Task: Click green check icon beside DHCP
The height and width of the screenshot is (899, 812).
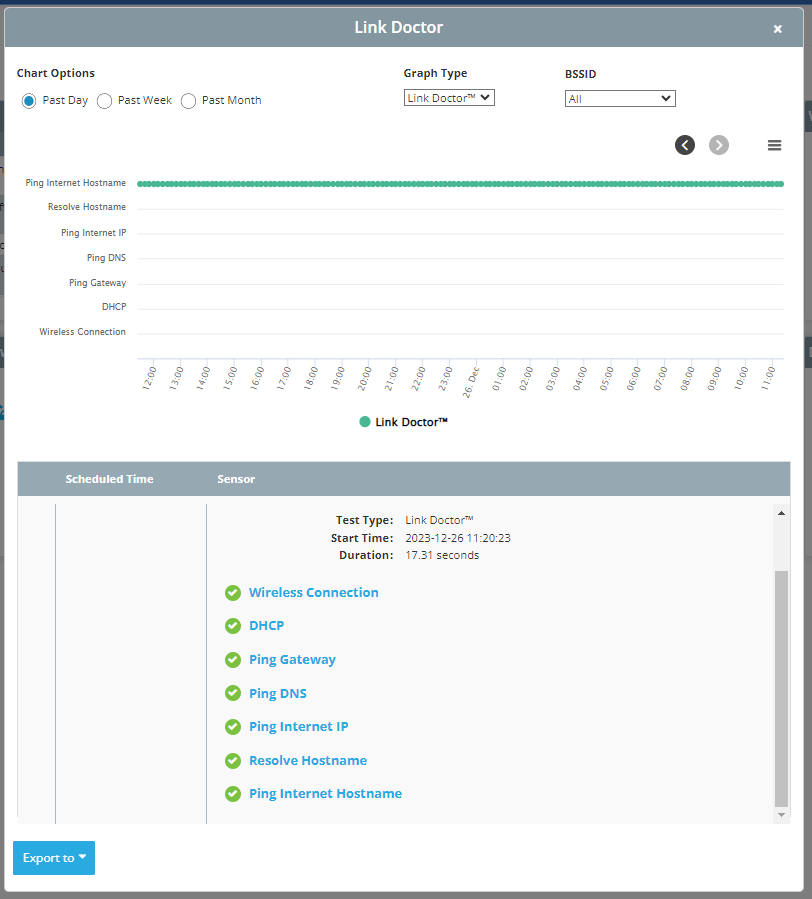Action: (x=233, y=626)
